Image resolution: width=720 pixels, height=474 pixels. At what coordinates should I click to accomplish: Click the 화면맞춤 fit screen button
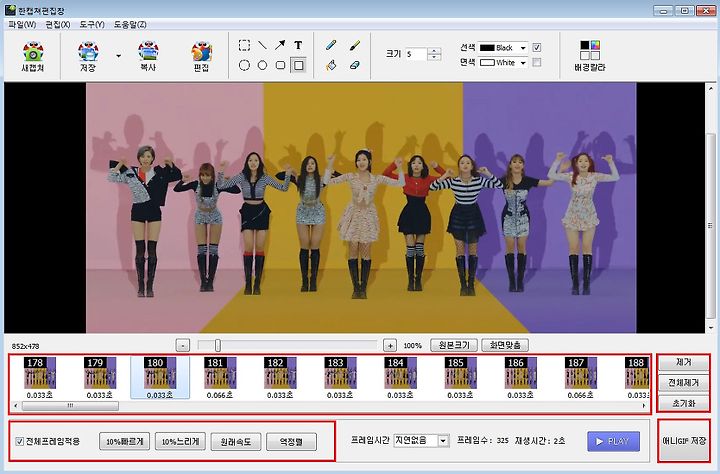[505, 345]
